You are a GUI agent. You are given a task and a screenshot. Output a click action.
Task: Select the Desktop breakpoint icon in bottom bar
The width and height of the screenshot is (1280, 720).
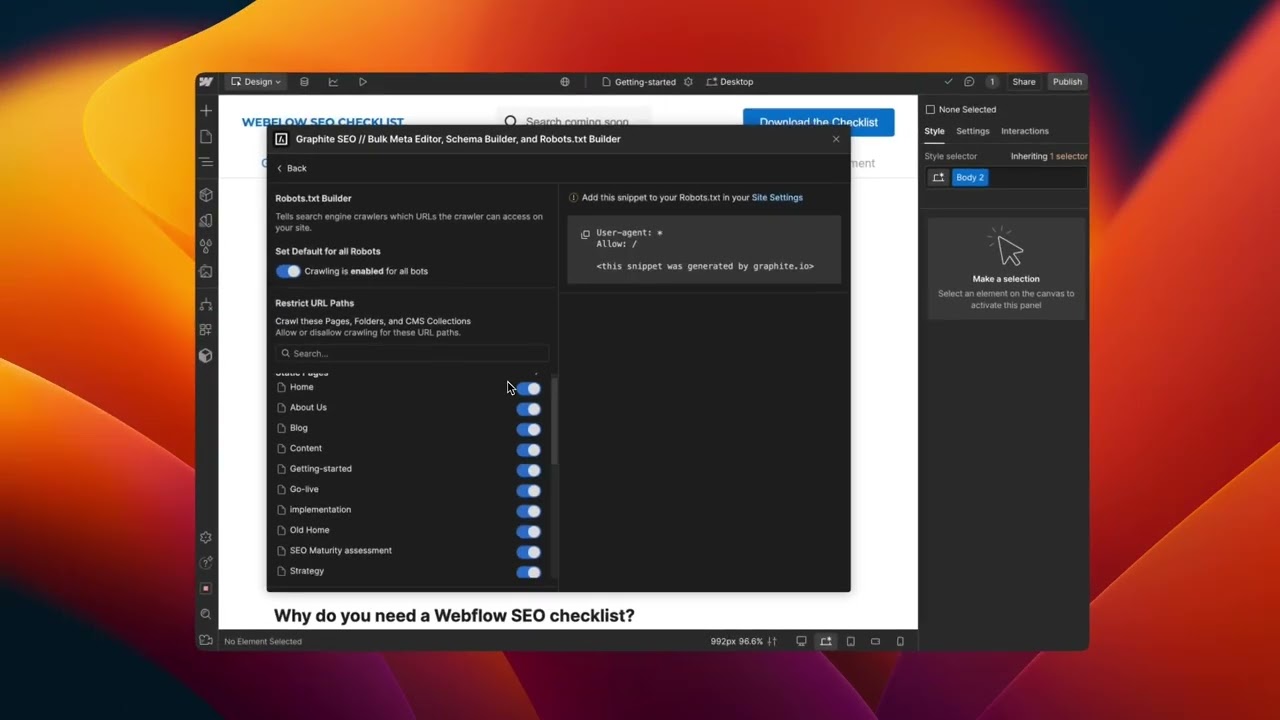point(801,641)
